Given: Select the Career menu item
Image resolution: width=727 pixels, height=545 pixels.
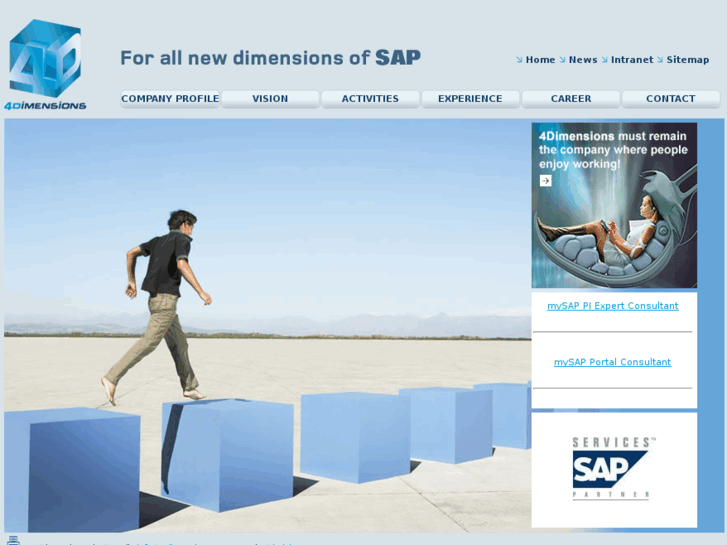Looking at the screenshot, I should click(571, 99).
